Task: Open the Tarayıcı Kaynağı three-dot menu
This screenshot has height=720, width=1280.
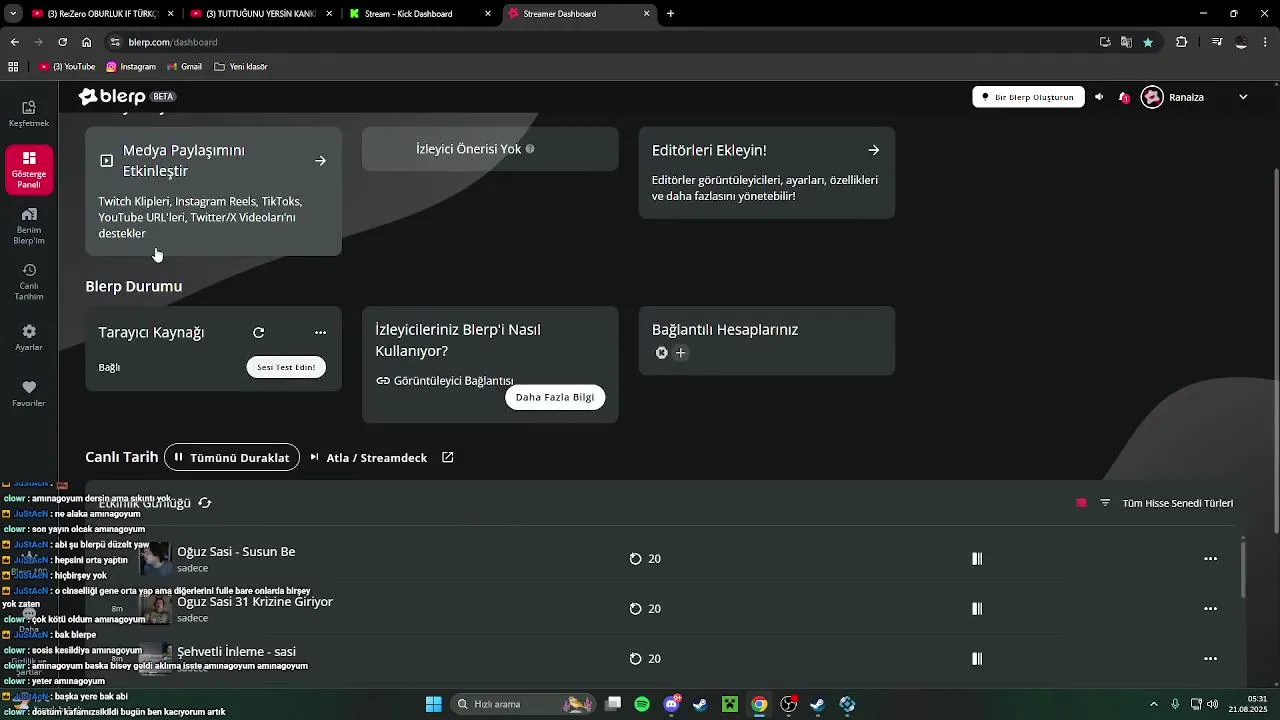Action: [320, 333]
